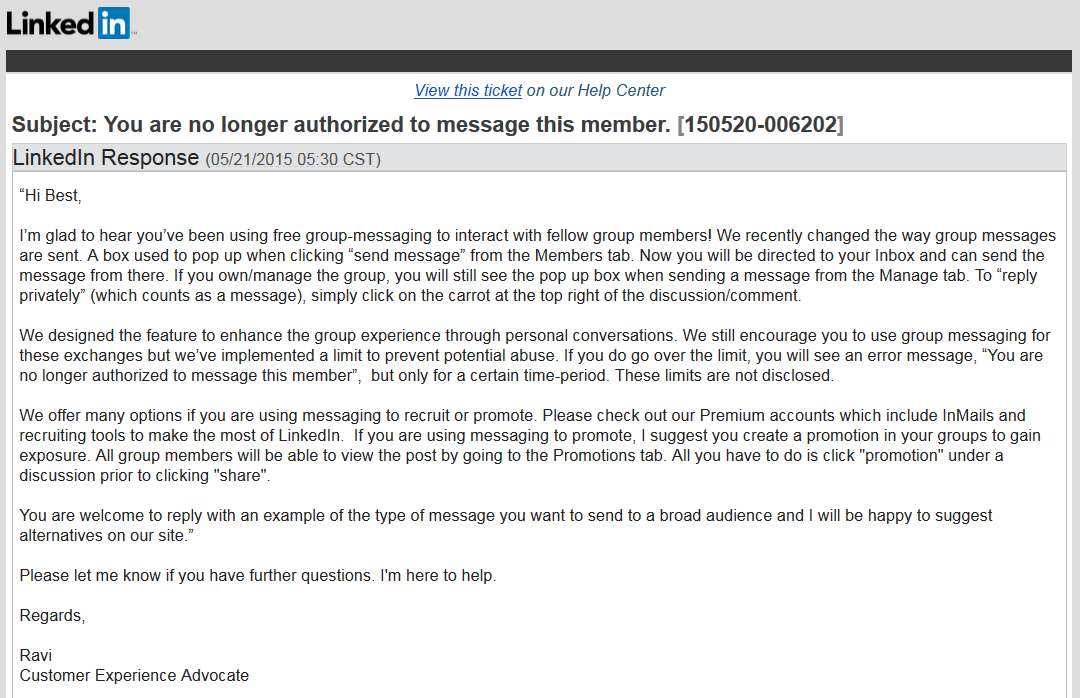Click the "on our Help Center" text

pyautogui.click(x=596, y=90)
